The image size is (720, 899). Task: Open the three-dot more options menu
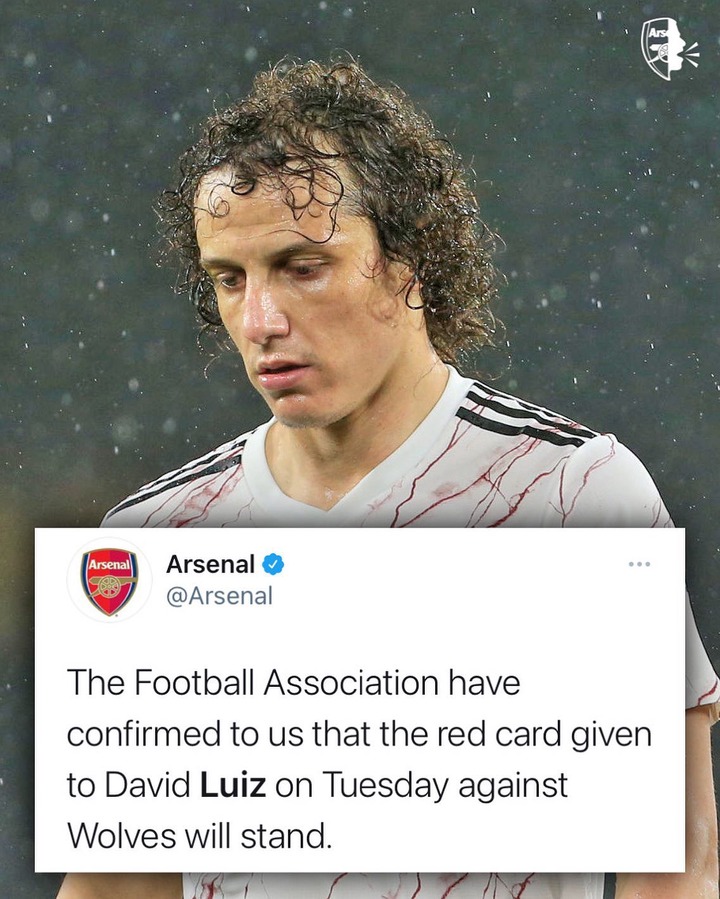[x=639, y=565]
